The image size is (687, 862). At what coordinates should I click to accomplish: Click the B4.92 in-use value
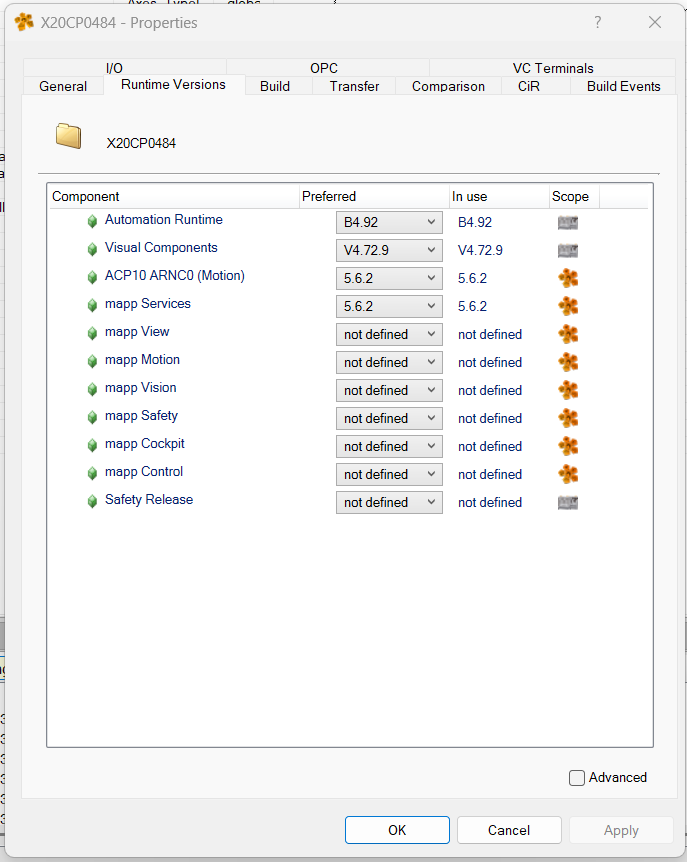(x=475, y=223)
